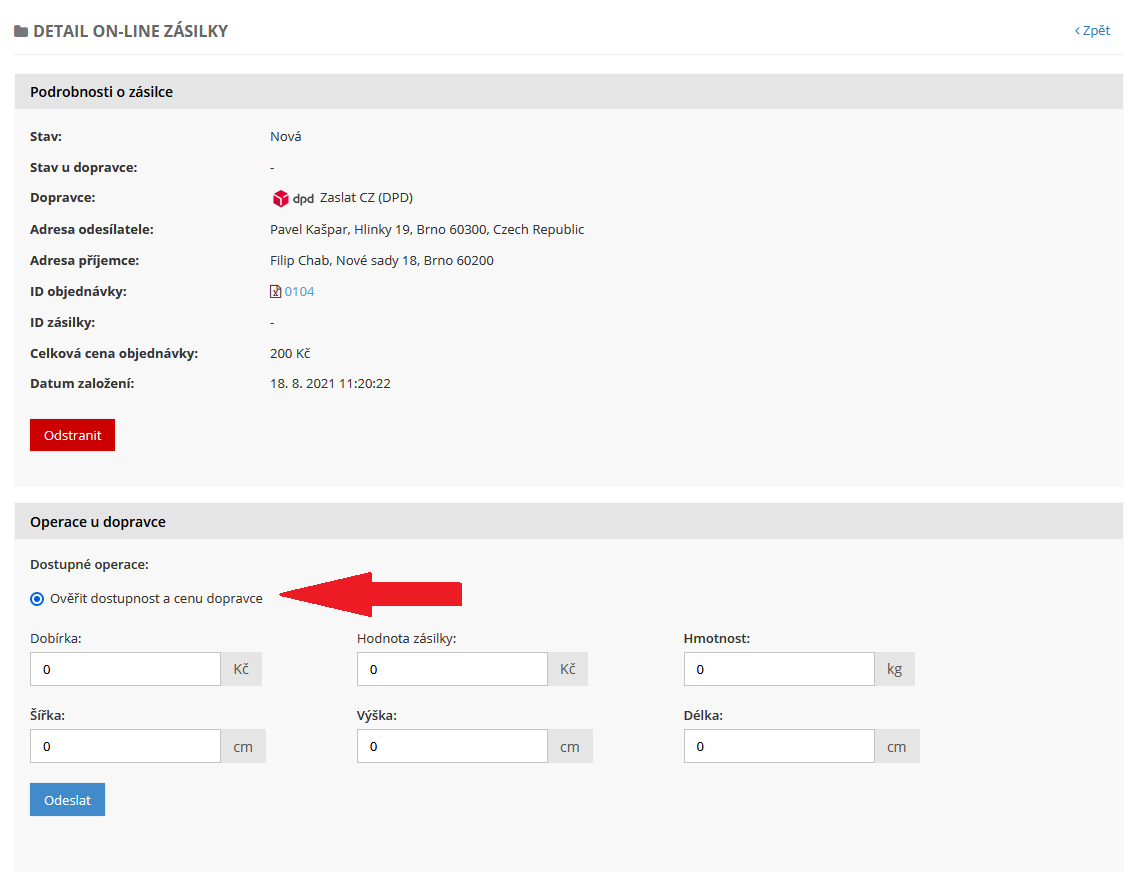The width and height of the screenshot is (1139, 881).
Task: Select Ověřit dostupnost a cenu dopravce radio
Action: (37, 599)
